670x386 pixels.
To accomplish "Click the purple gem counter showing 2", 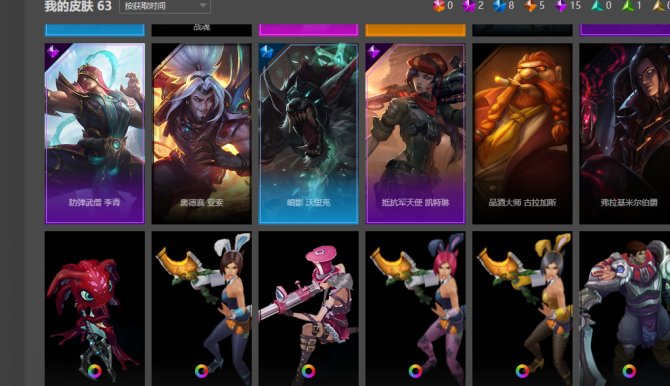I will [x=473, y=6].
